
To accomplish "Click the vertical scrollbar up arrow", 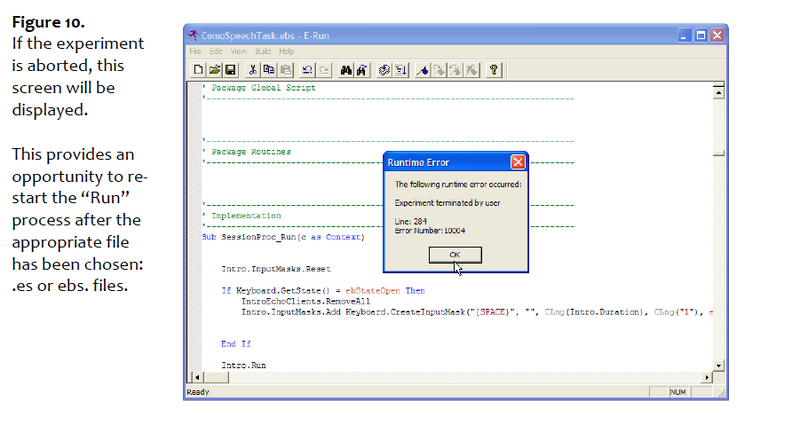I will tap(718, 93).
